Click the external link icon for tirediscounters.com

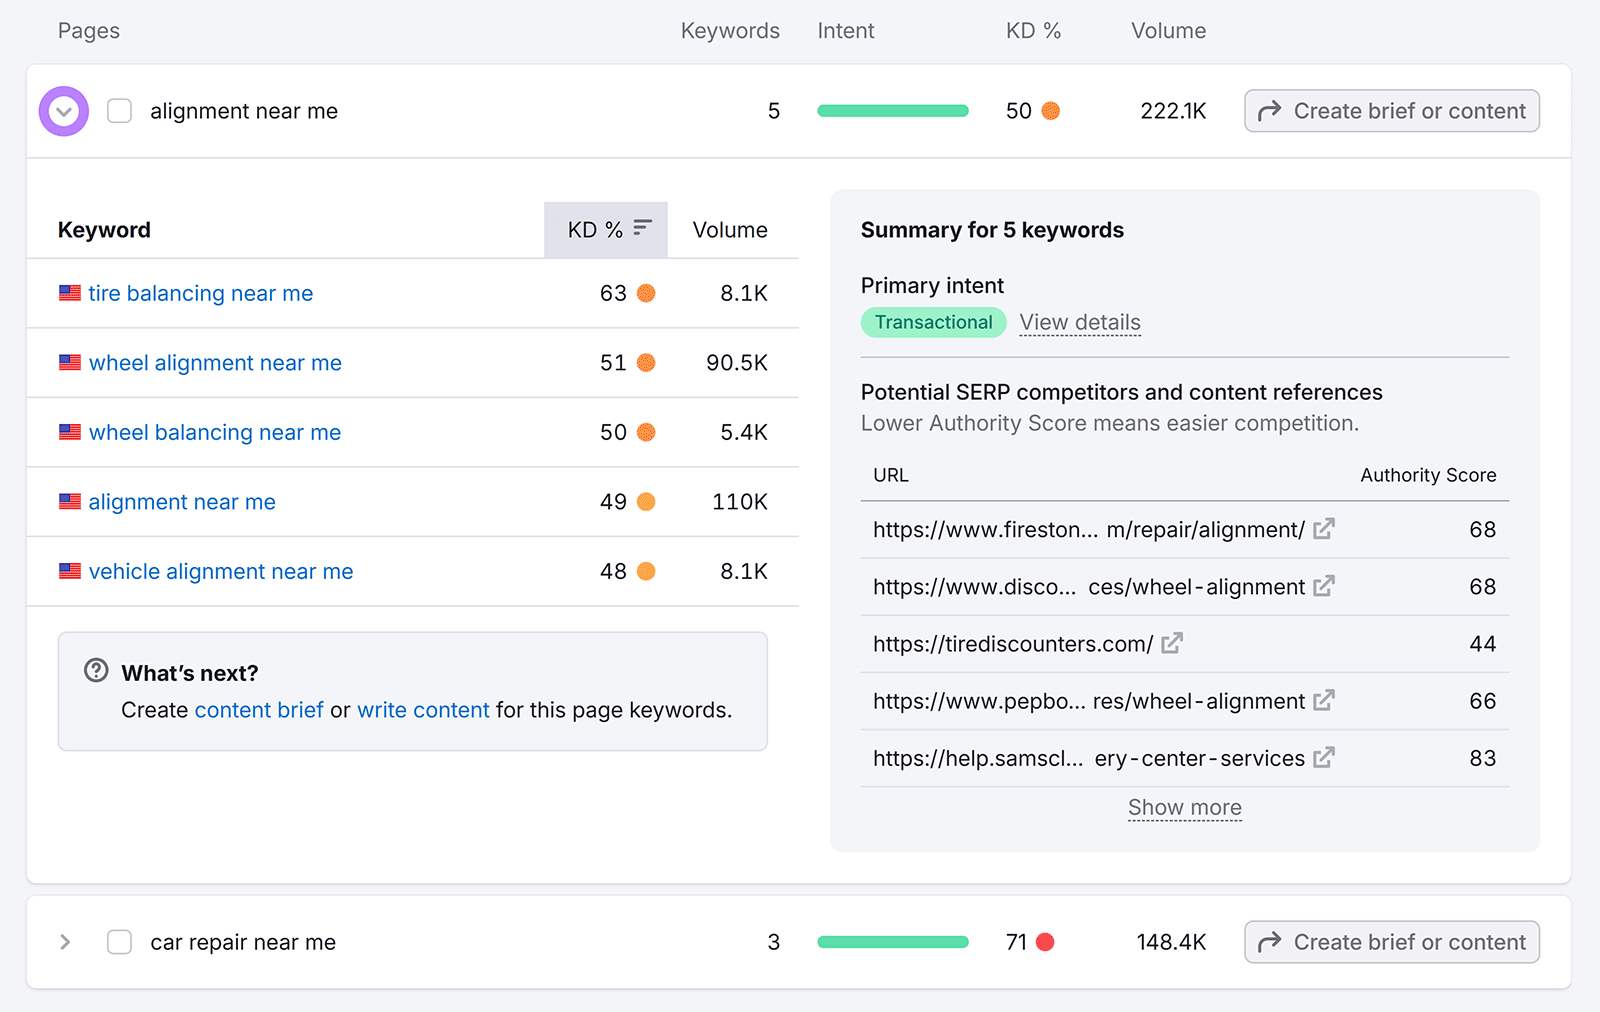pos(1171,644)
